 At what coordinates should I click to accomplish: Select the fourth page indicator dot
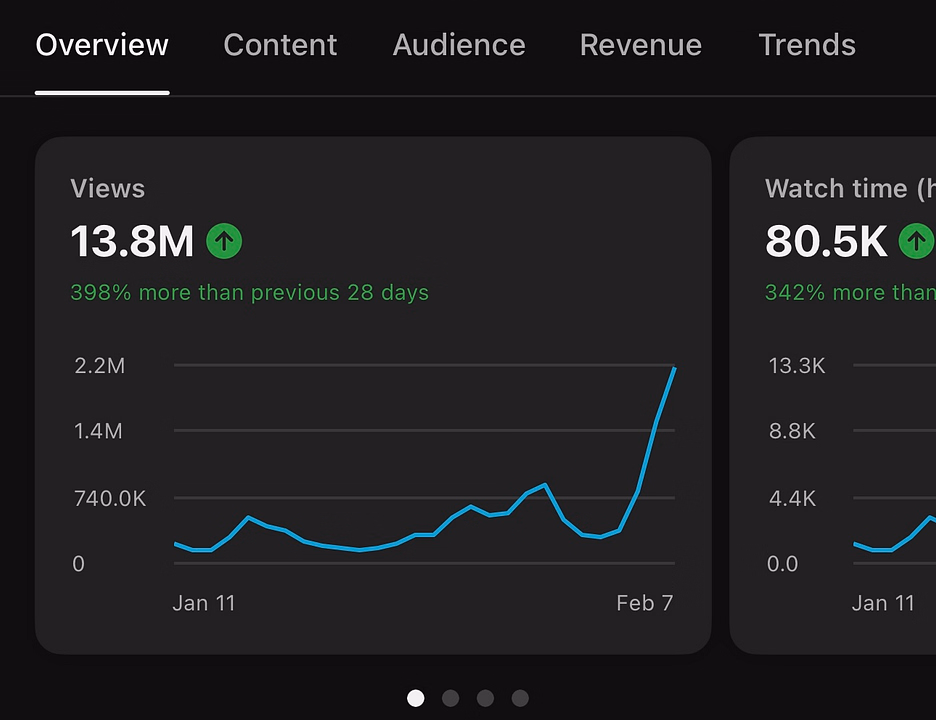point(520,698)
